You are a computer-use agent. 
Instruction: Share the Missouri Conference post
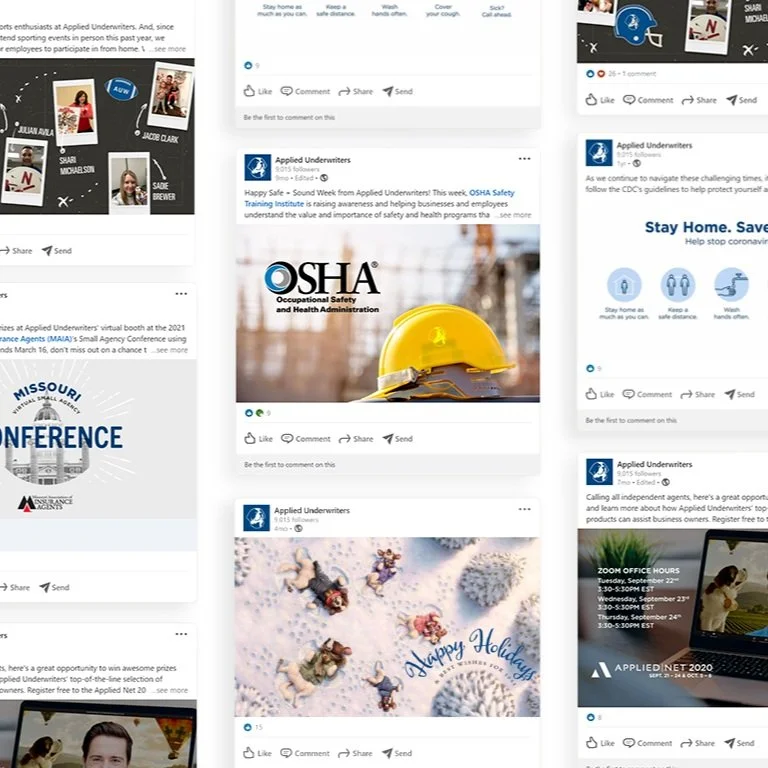pyautogui.click(x=15, y=587)
